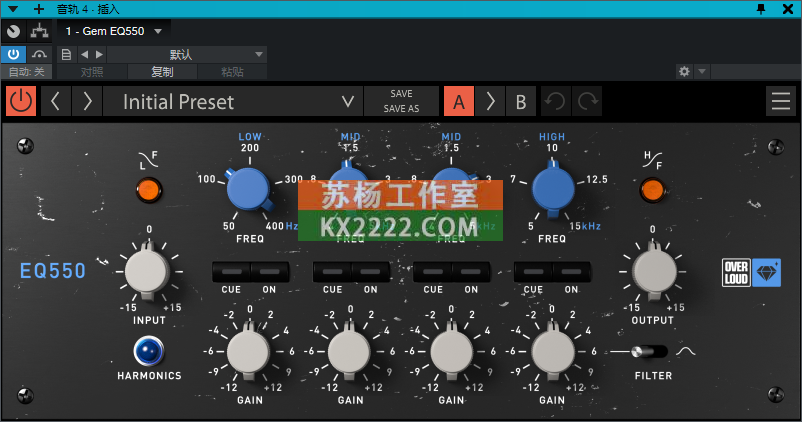This screenshot has width=802, height=422.
Task: Click the INPUT gain knob
Action: [147, 271]
